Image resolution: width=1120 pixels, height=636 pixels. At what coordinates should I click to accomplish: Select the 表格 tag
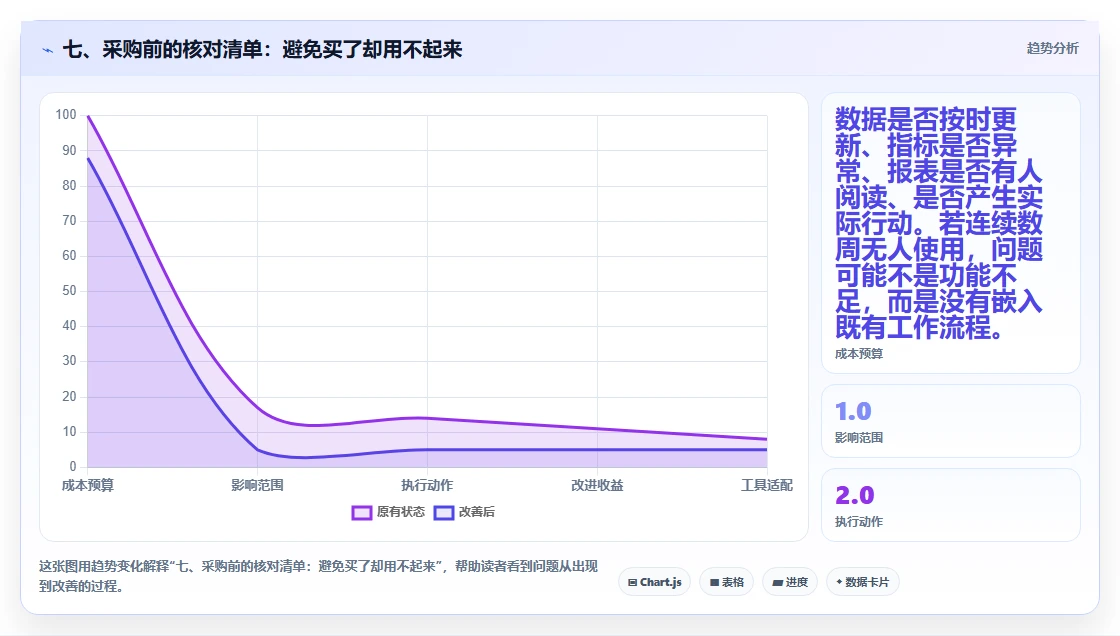(x=726, y=582)
